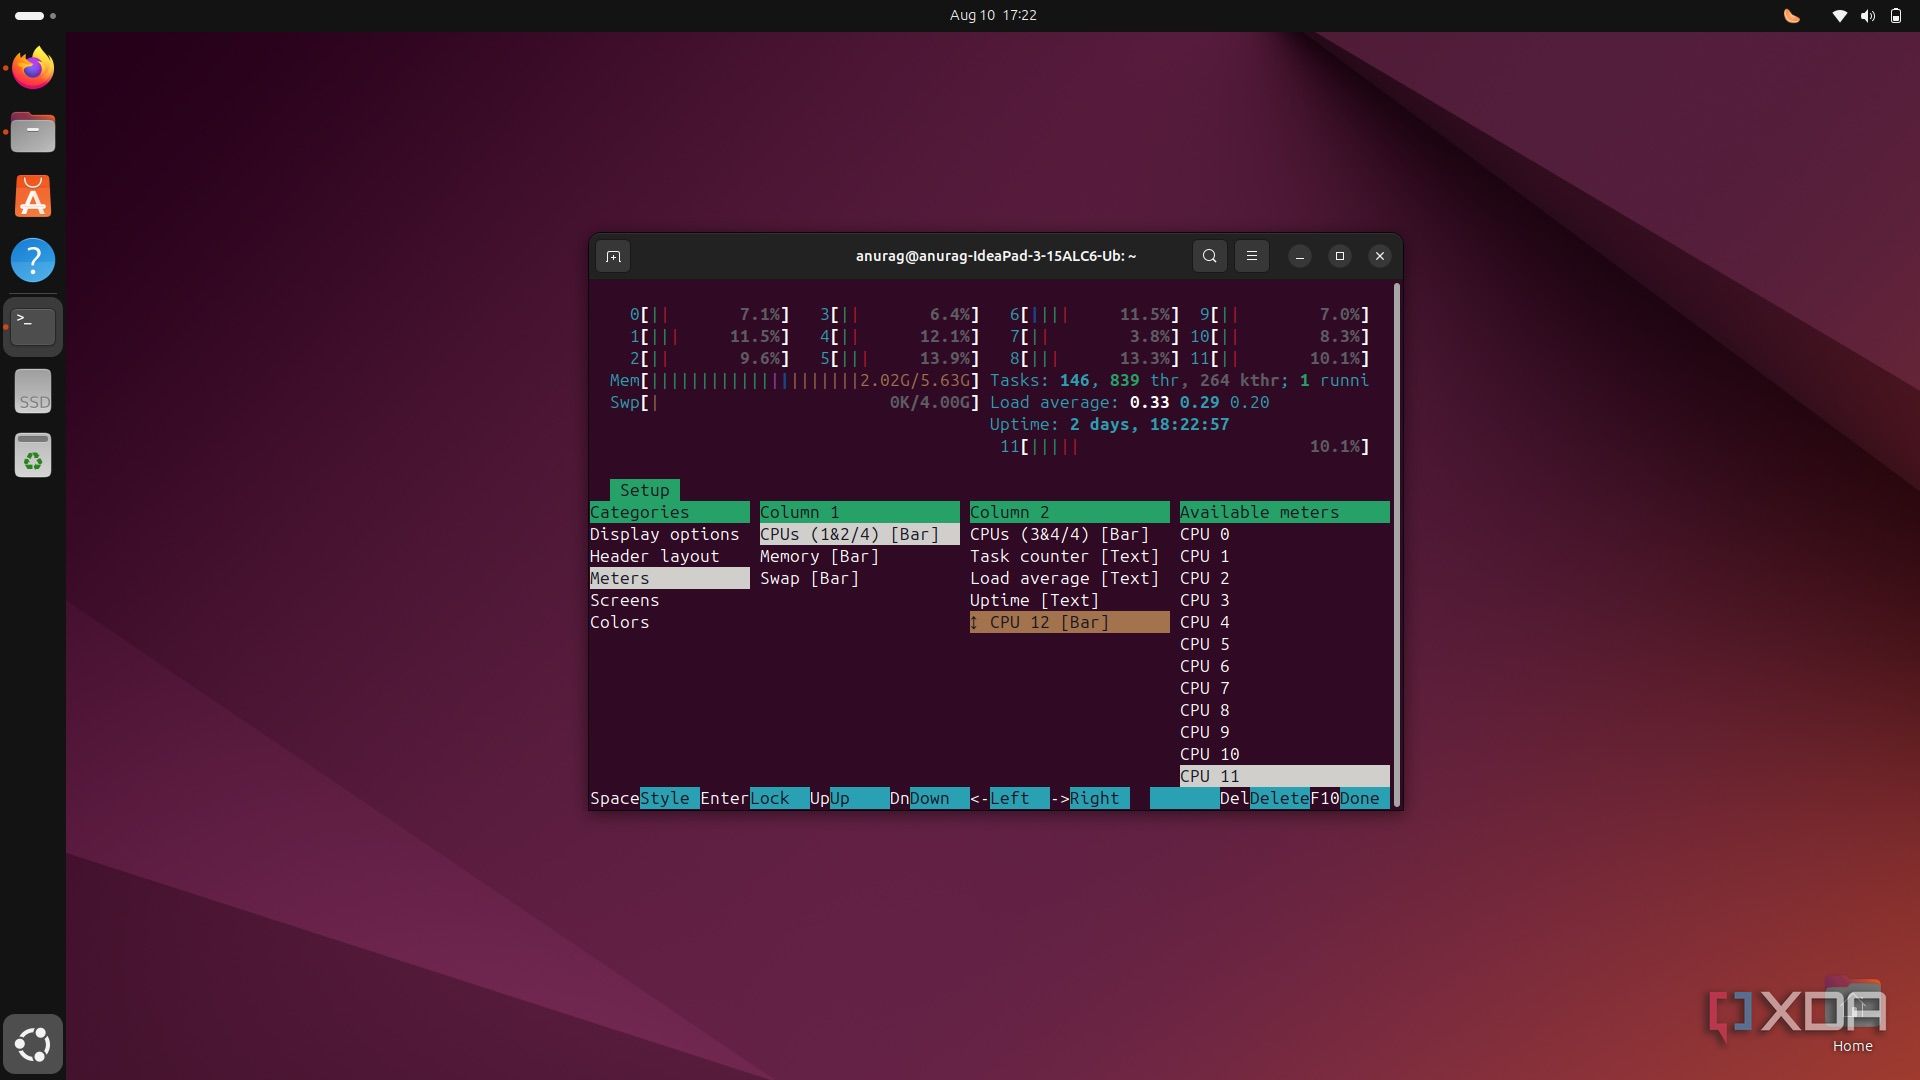Click Lock function key button
This screenshot has height=1080, width=1920.
779,798
